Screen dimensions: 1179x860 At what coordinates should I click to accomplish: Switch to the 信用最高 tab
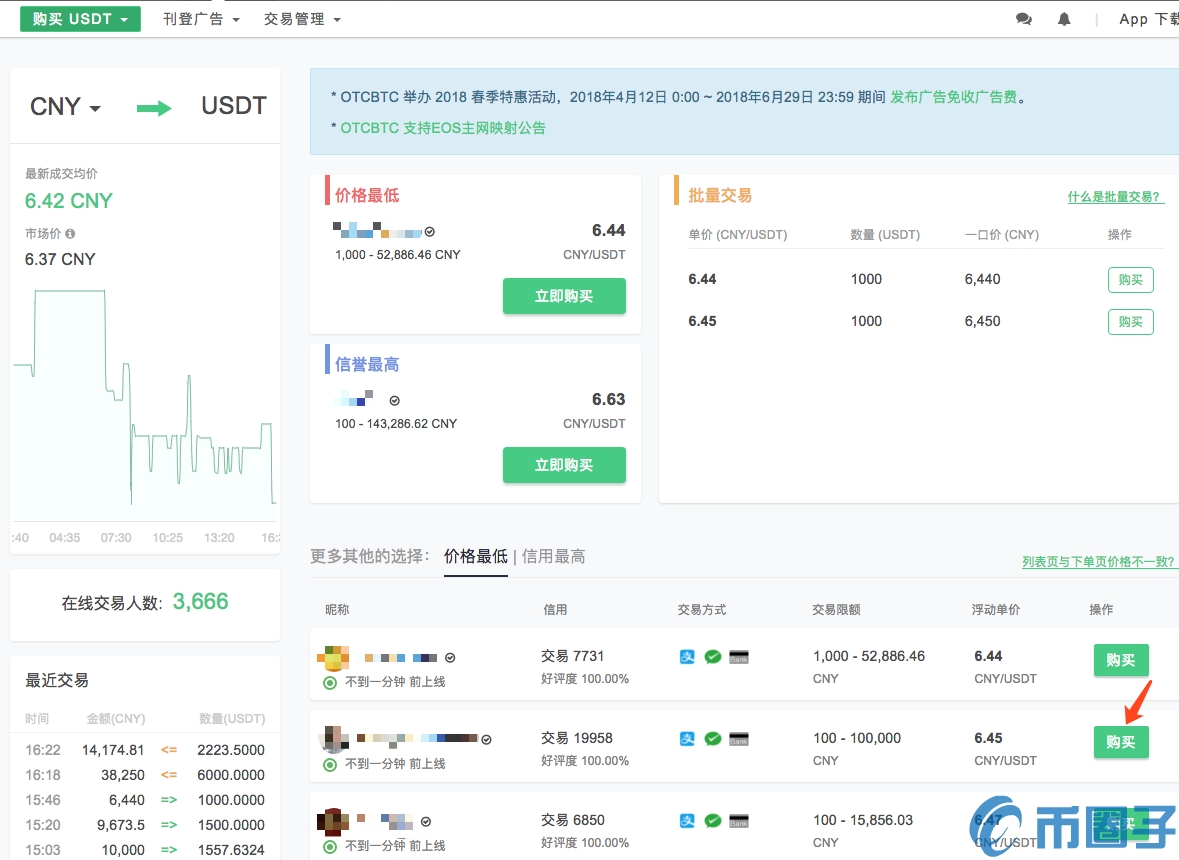coord(553,556)
